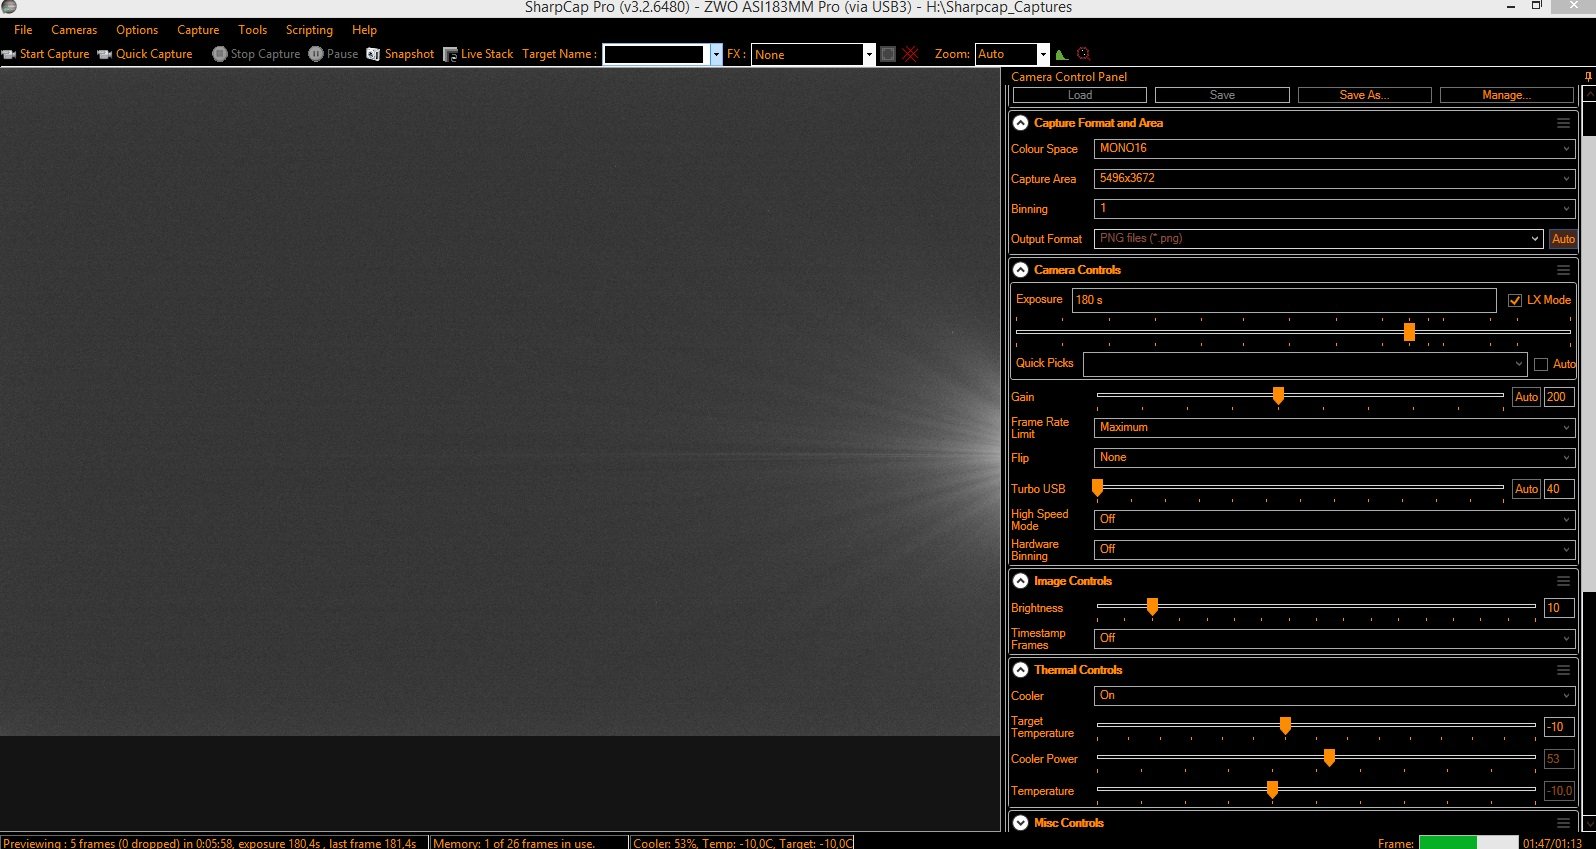Click the Manage... profile button
This screenshot has width=1596, height=849.
pyautogui.click(x=1506, y=95)
